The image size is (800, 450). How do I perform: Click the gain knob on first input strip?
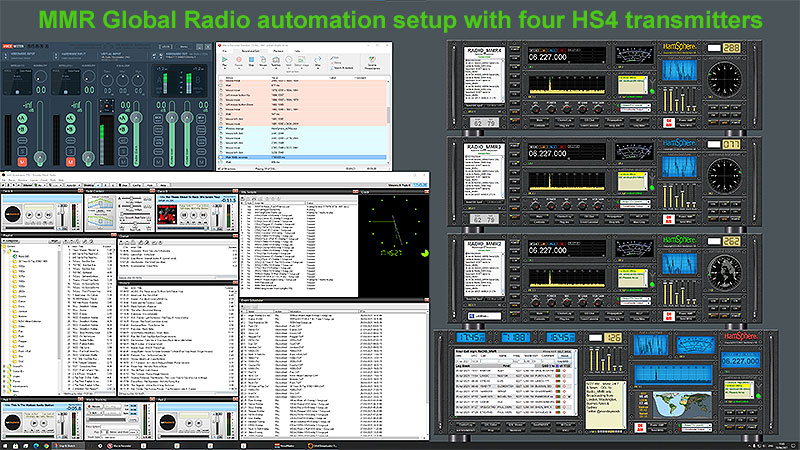[x=40, y=77]
